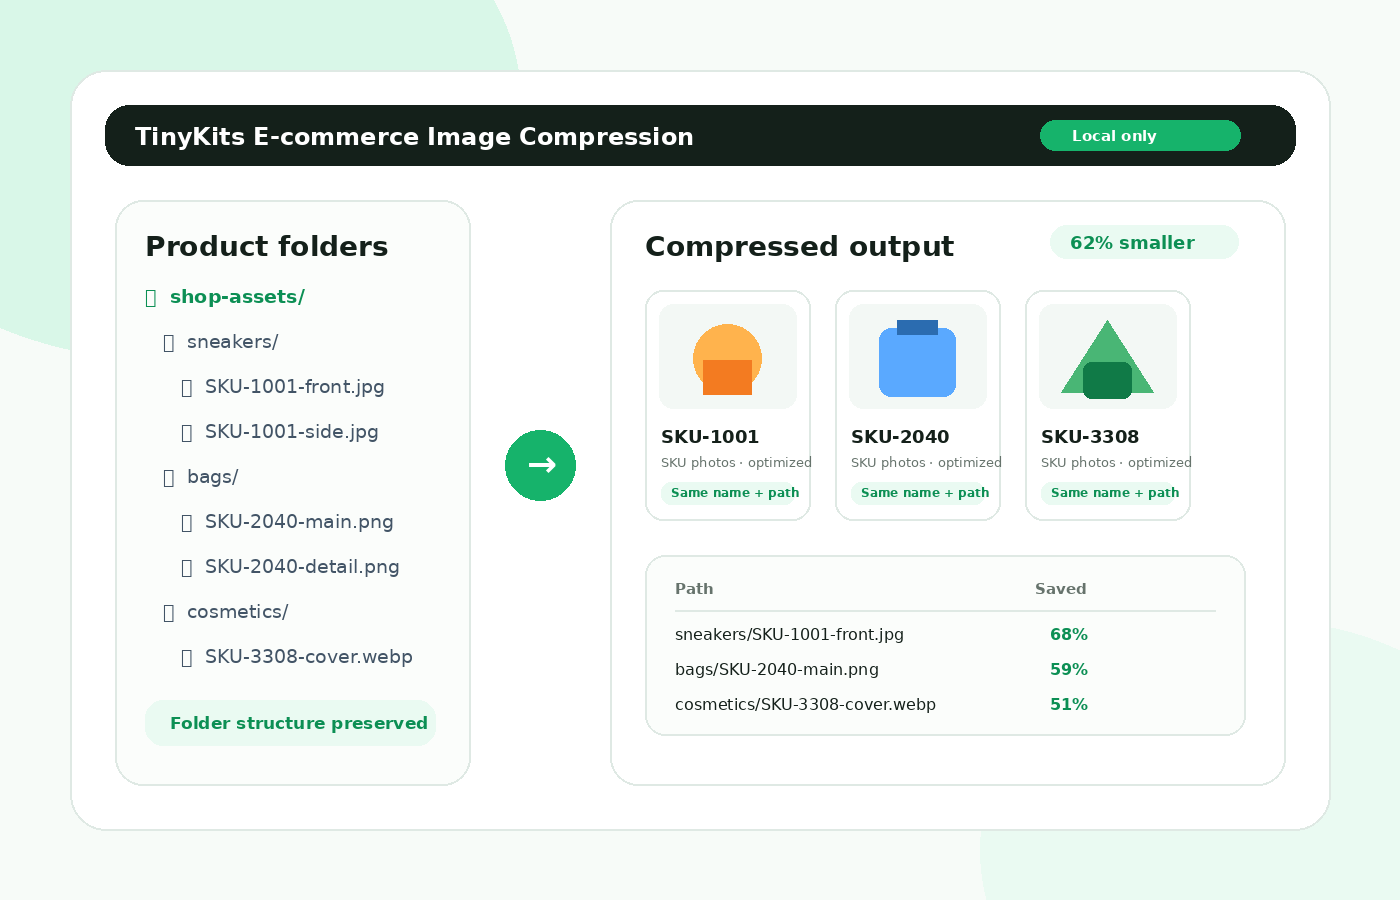
Task: Click the SKU-1001 card title
Action: [710, 437]
